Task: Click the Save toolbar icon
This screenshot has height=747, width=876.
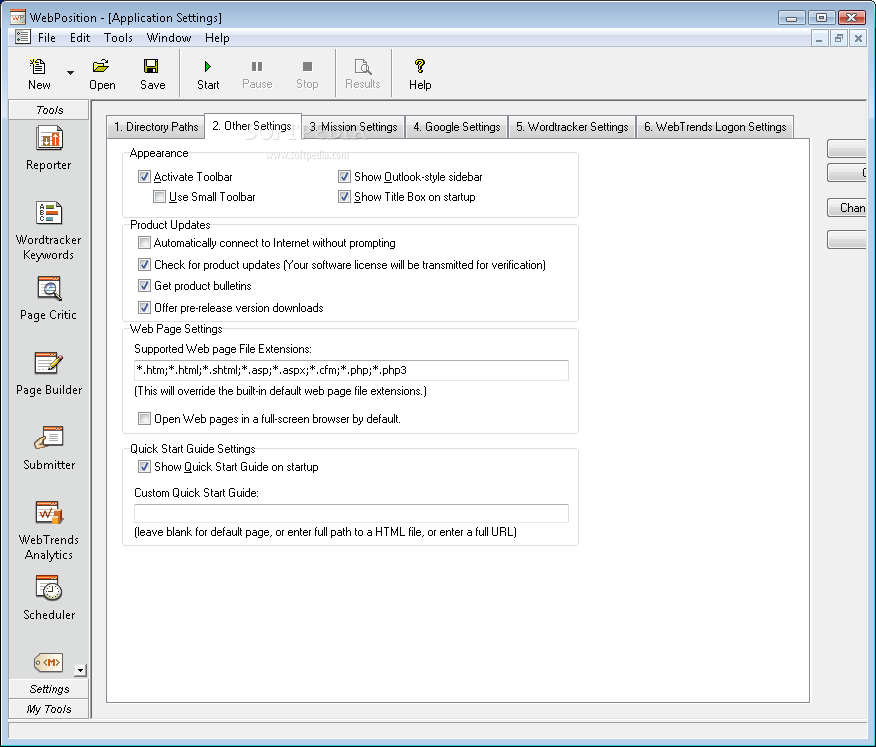Action: point(152,74)
